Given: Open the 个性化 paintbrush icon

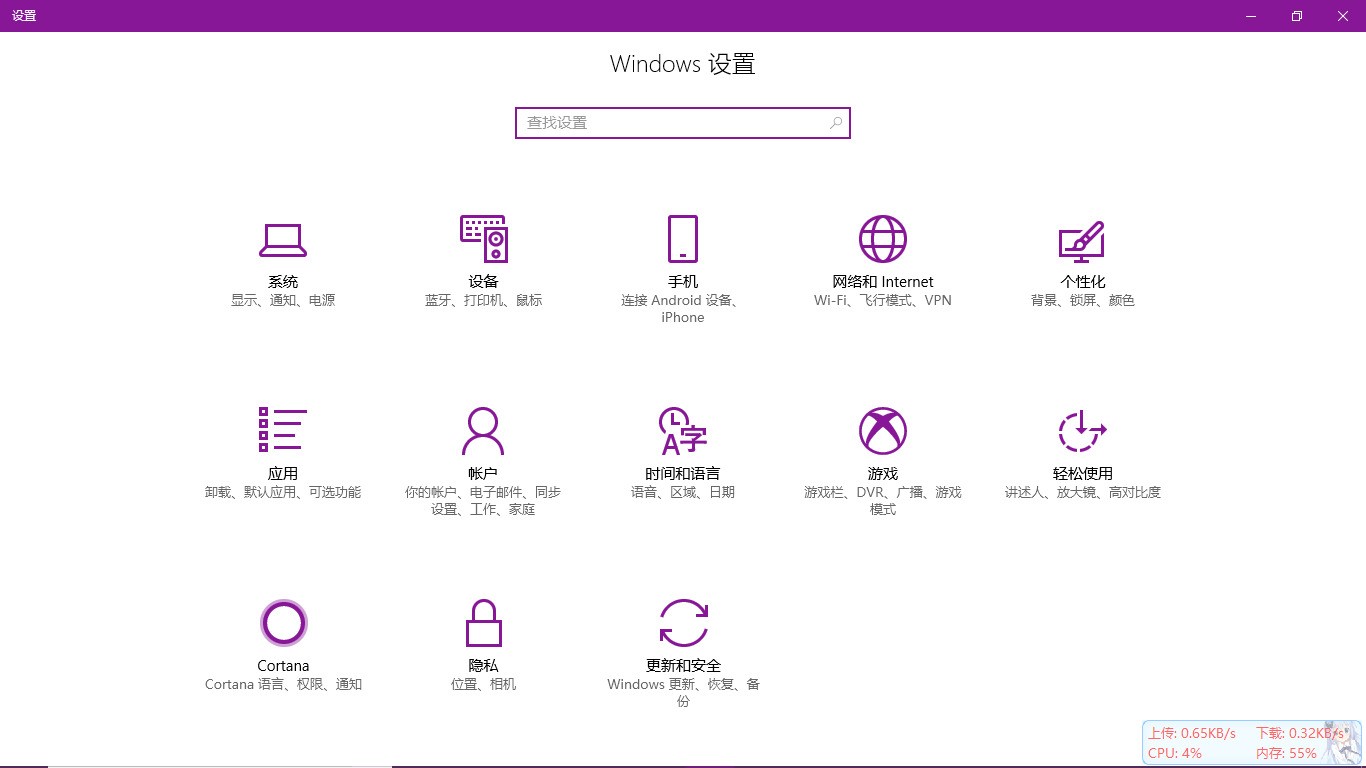Looking at the screenshot, I should pyautogui.click(x=1083, y=240).
